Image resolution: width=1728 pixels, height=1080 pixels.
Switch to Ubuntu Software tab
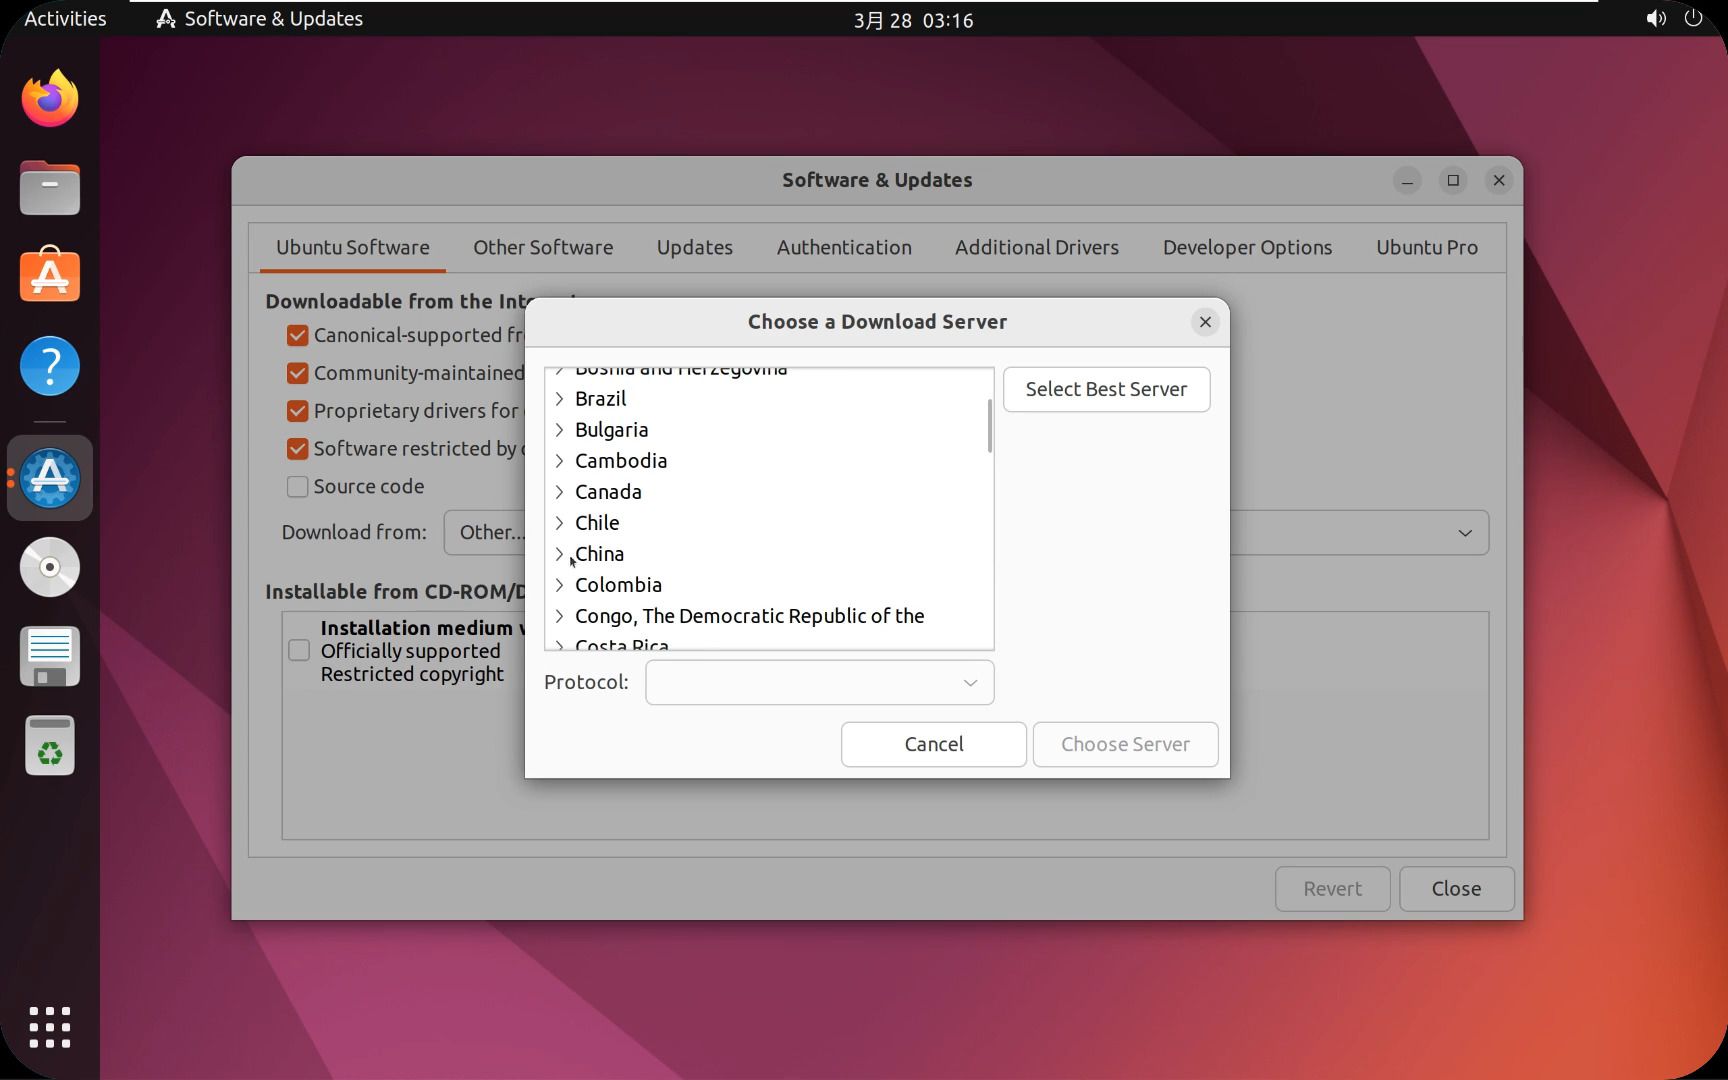353,247
